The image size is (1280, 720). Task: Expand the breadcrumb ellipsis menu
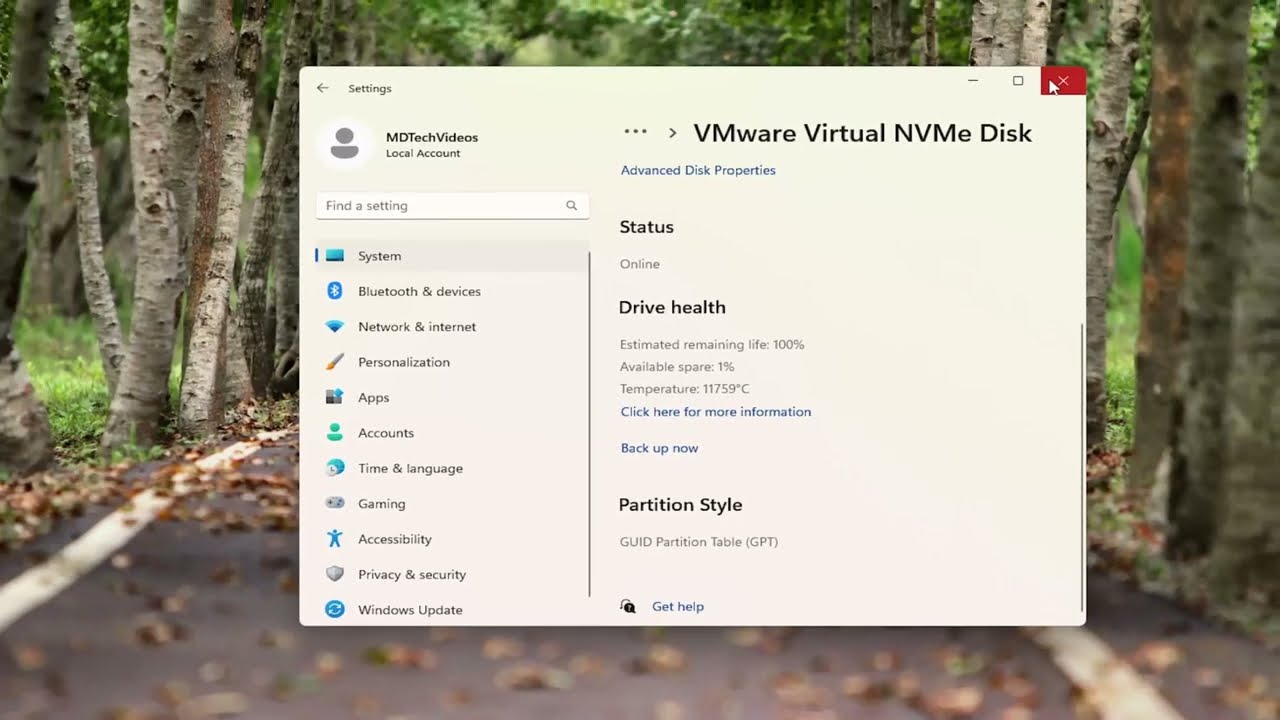coord(635,132)
